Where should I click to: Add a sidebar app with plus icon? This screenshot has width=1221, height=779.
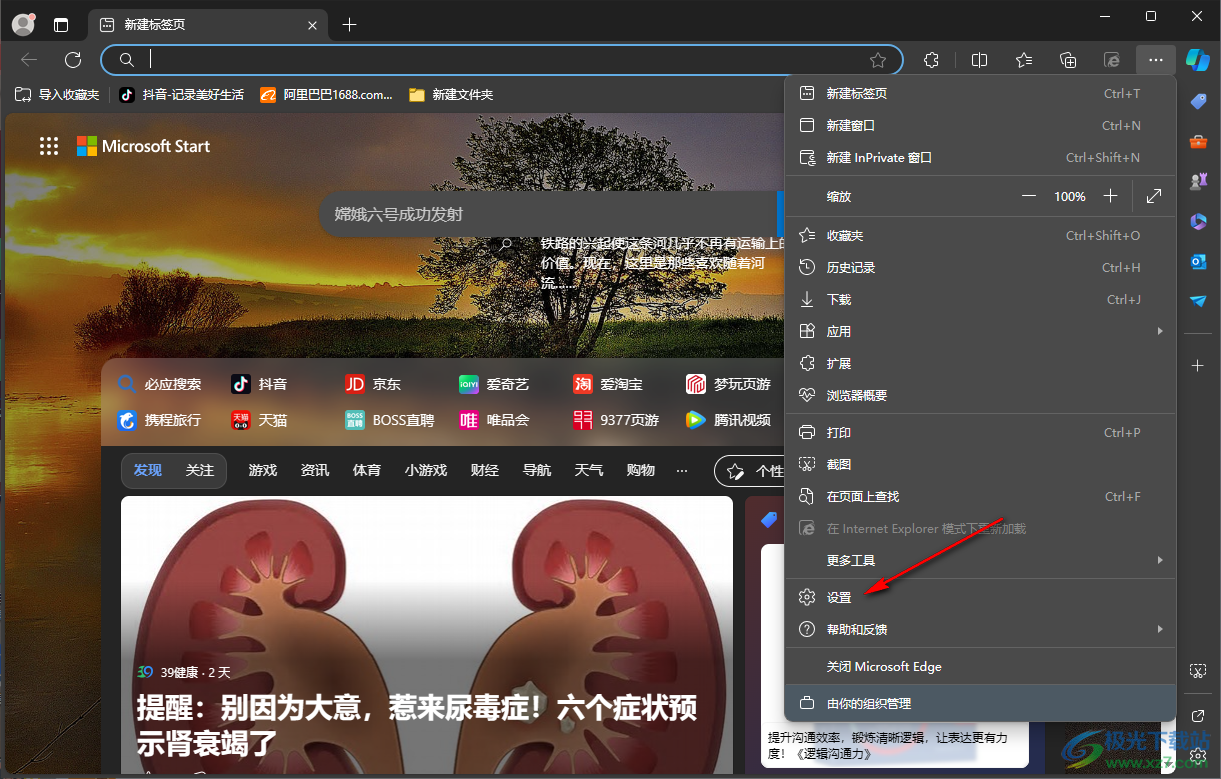click(1198, 366)
